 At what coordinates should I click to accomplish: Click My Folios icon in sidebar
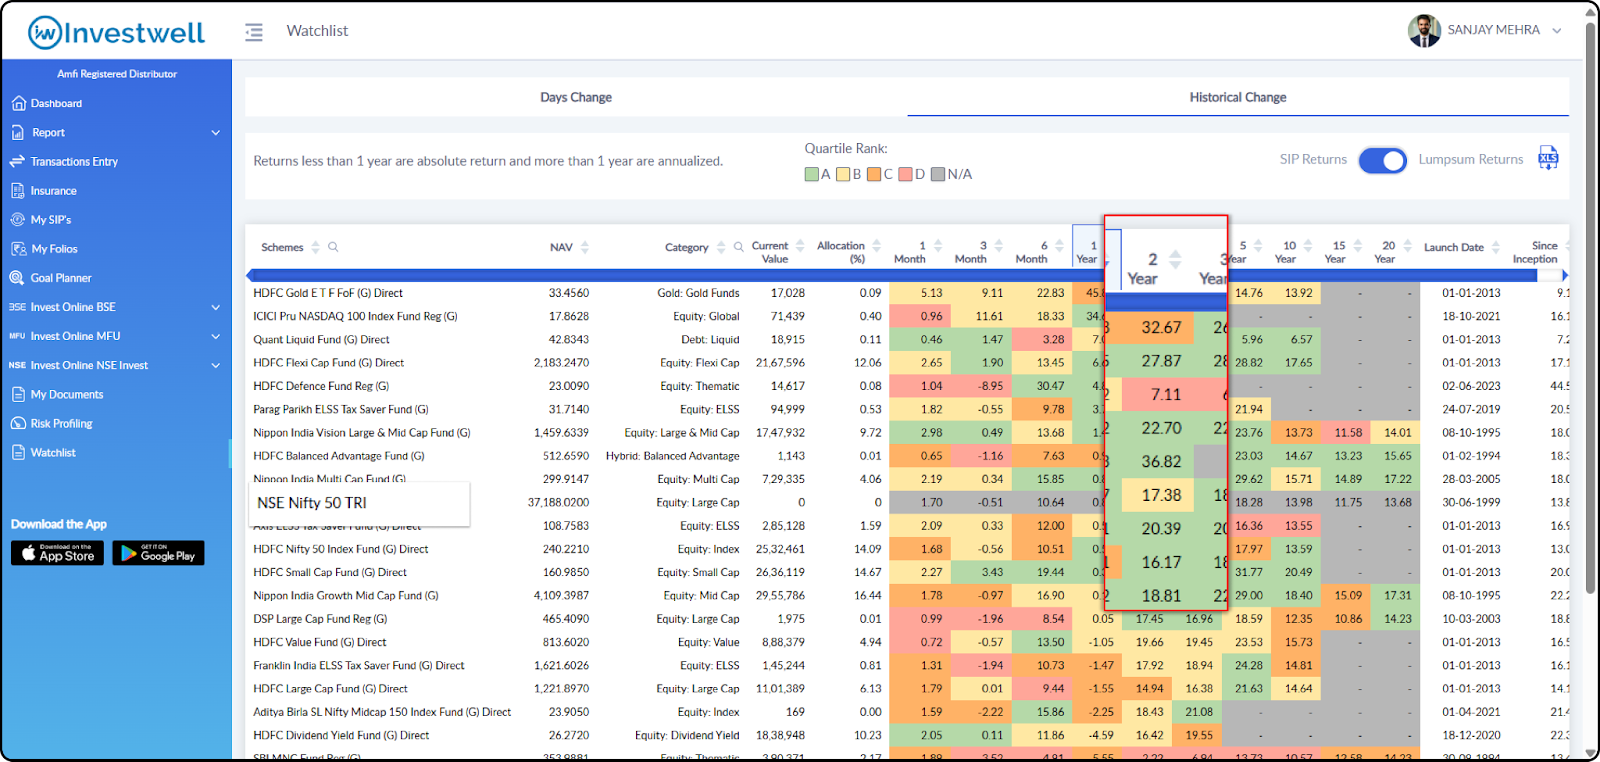18,249
